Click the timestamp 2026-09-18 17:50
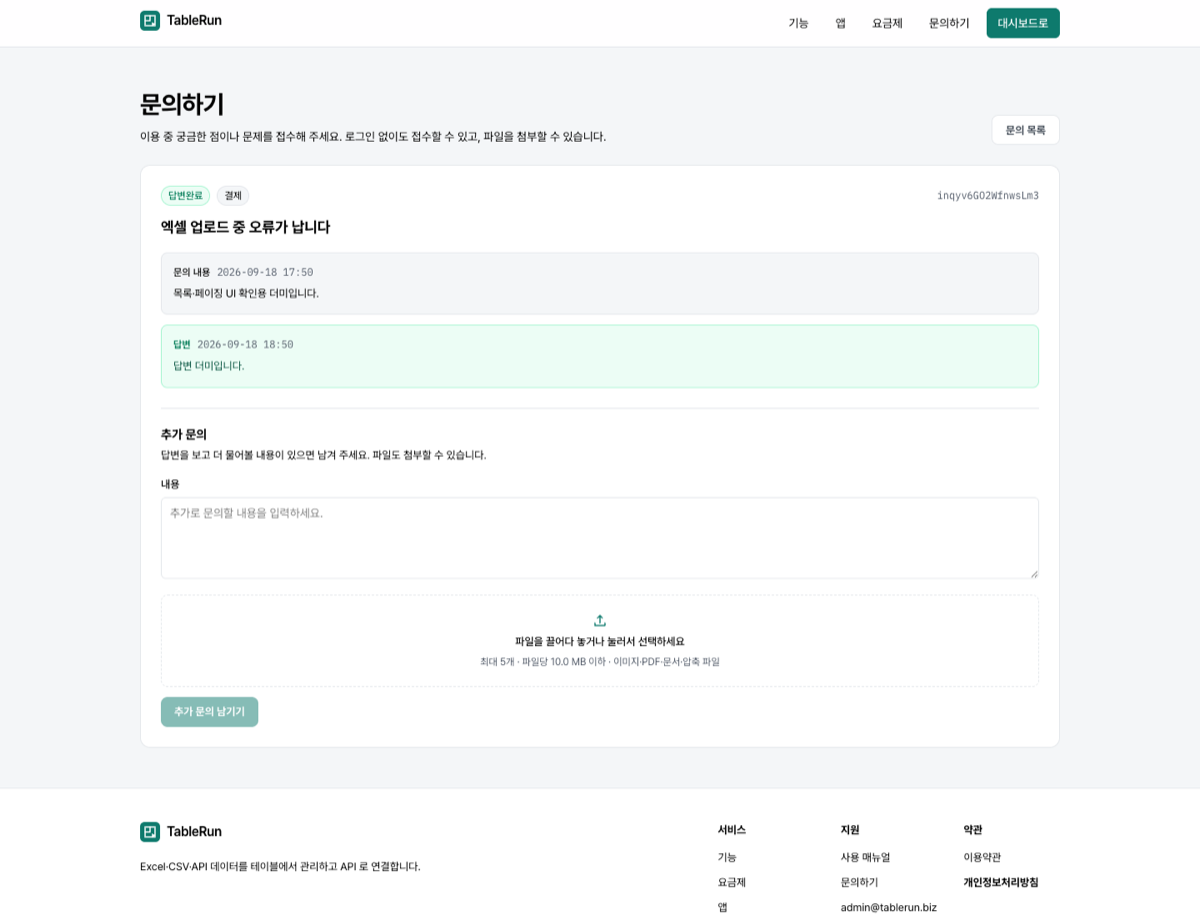 pyautogui.click(x=265, y=272)
